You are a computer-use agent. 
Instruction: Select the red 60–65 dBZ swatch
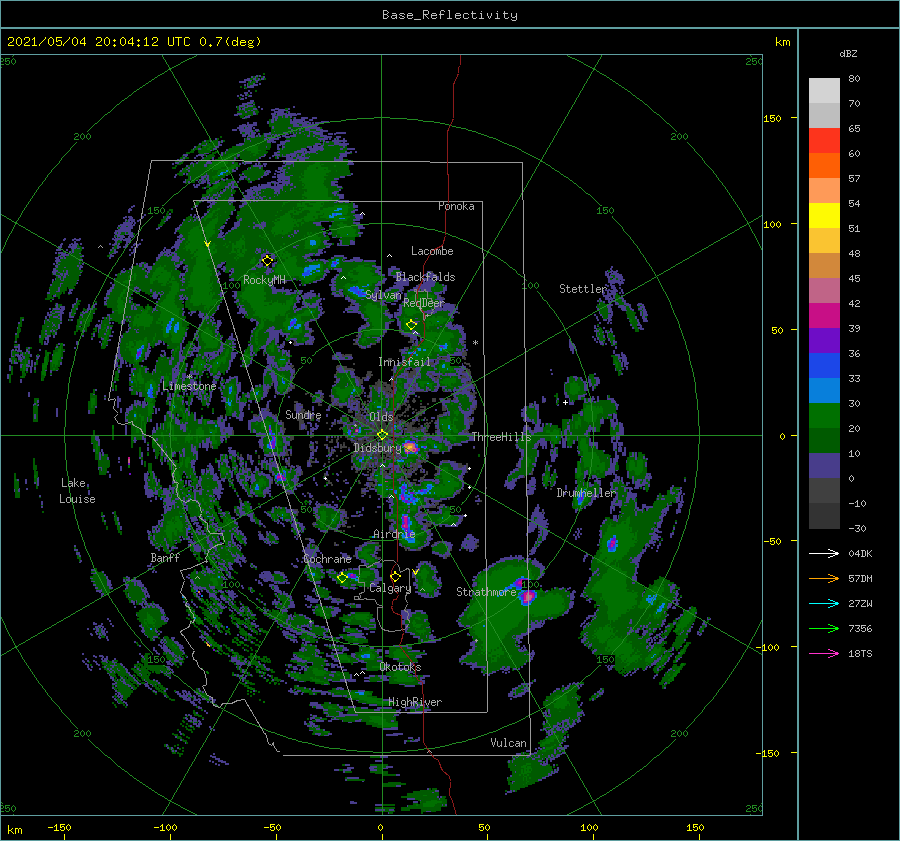(x=824, y=141)
